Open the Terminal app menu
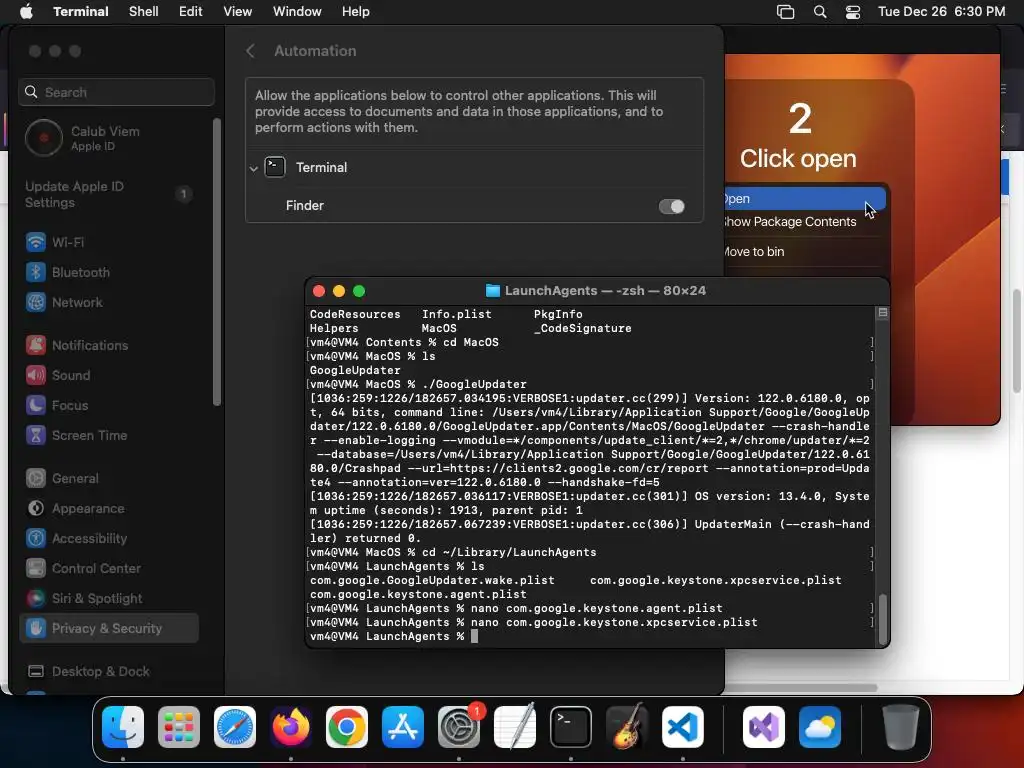Viewport: 1024px width, 768px height. (81, 11)
